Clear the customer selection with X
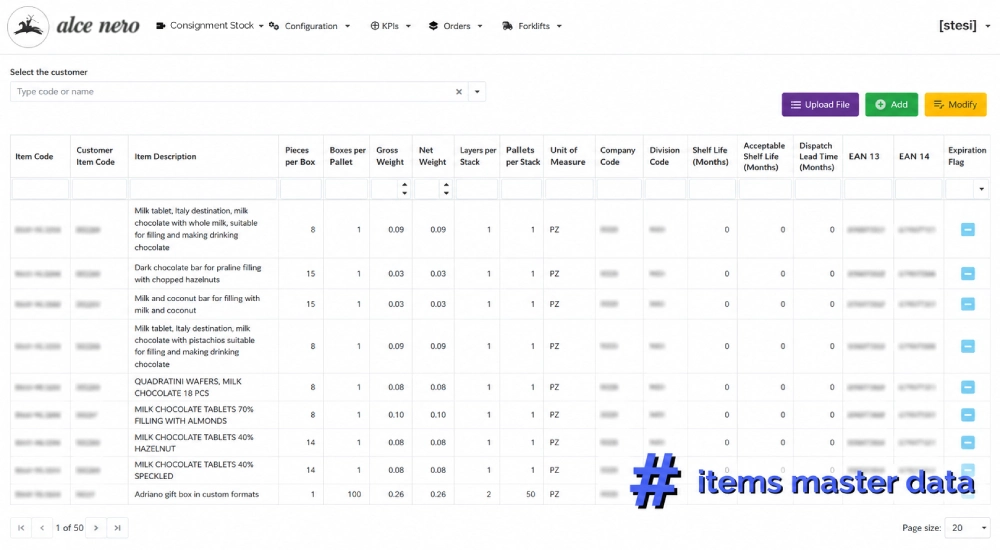The image size is (1000, 550). (x=459, y=92)
